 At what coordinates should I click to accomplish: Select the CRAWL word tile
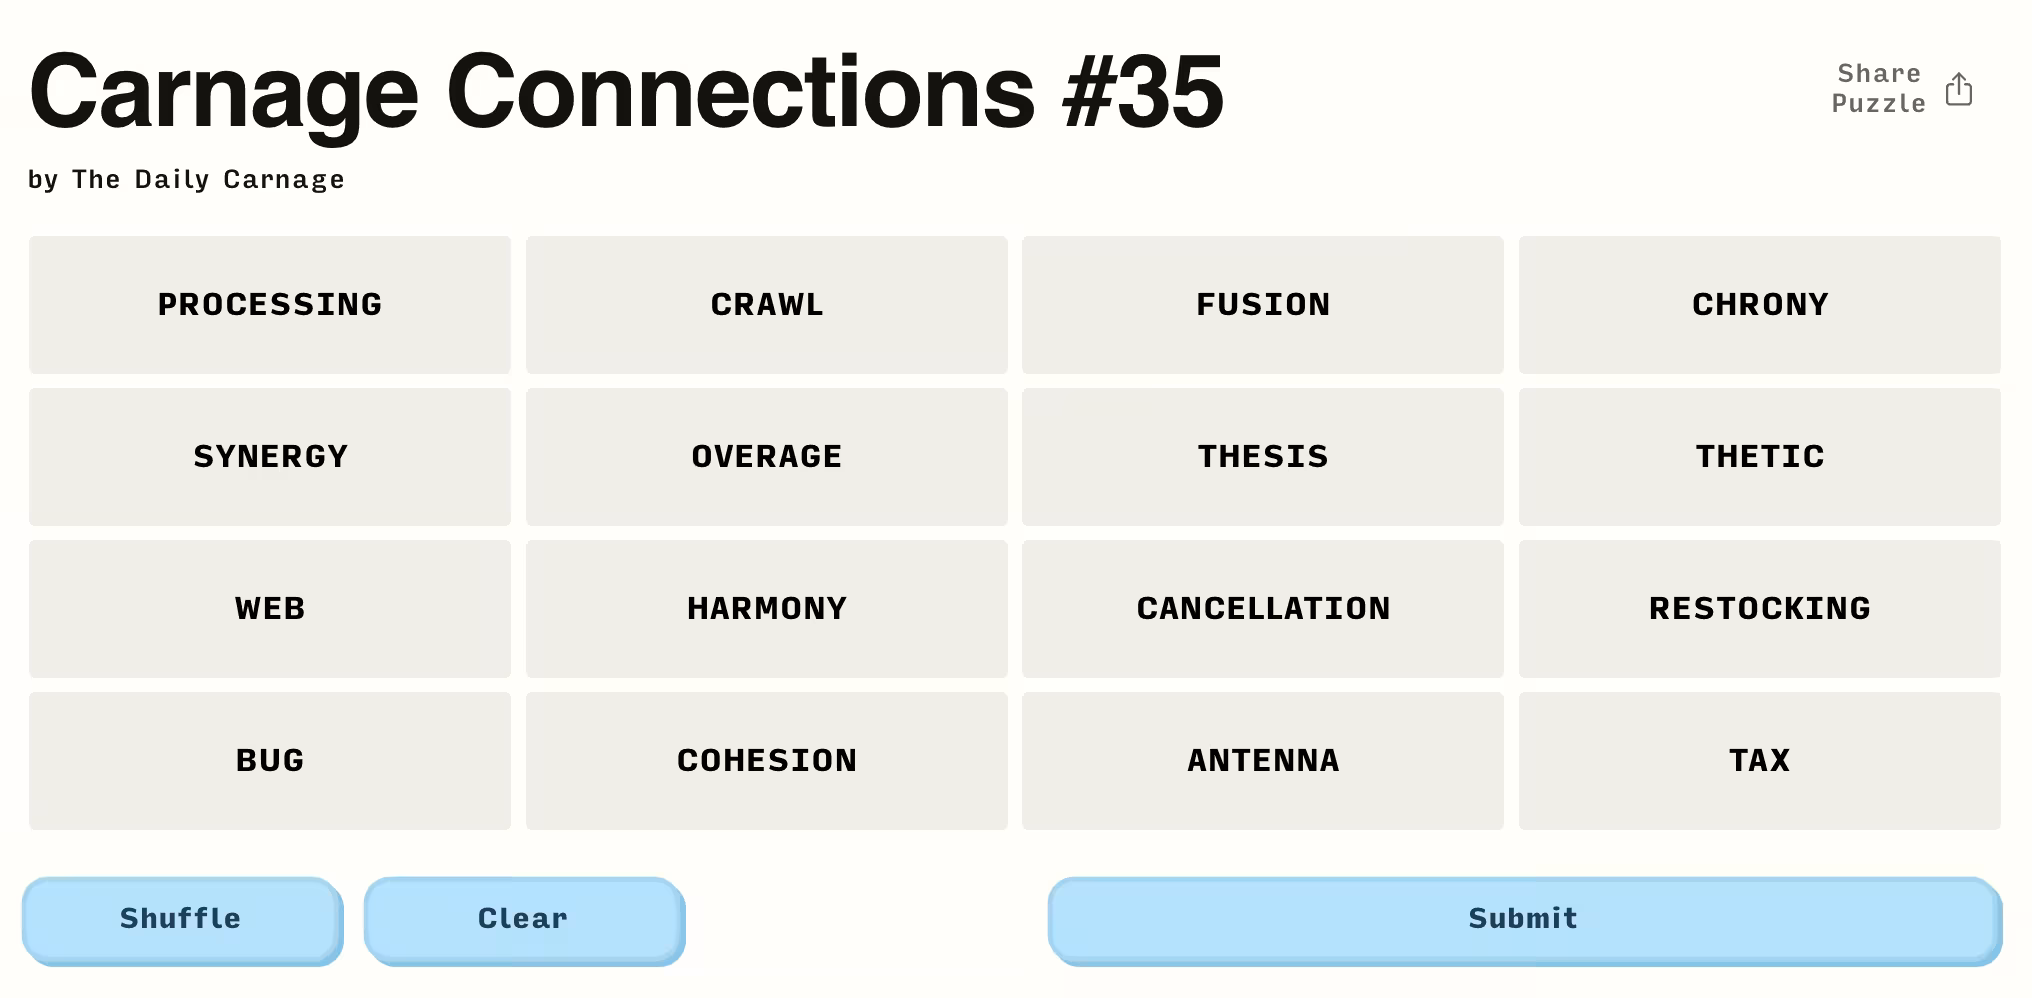pyautogui.click(x=767, y=305)
